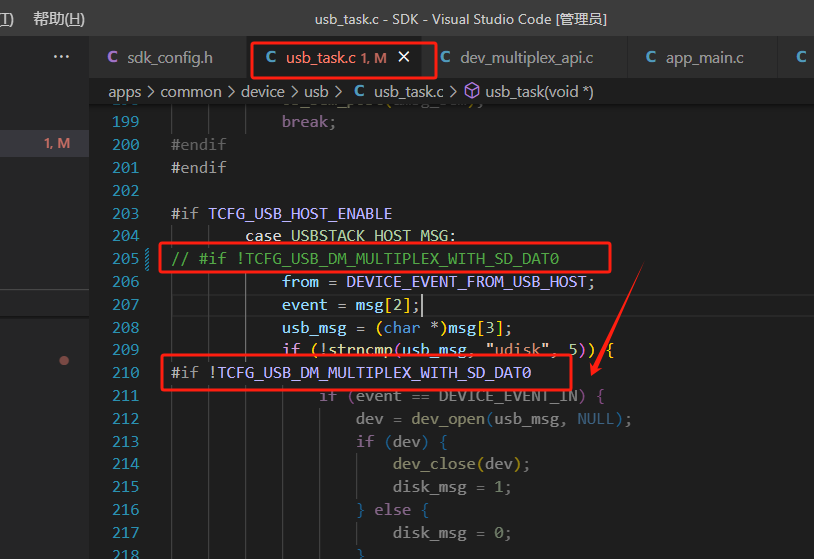Open the 帮助(H) menu
Screen dimensions: 814x559
point(59,19)
